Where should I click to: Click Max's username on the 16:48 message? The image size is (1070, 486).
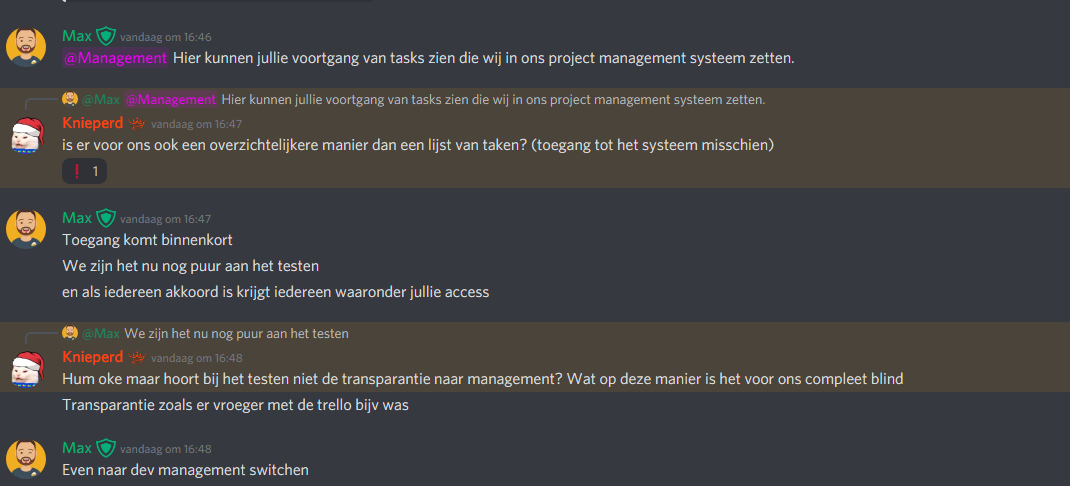[x=77, y=448]
